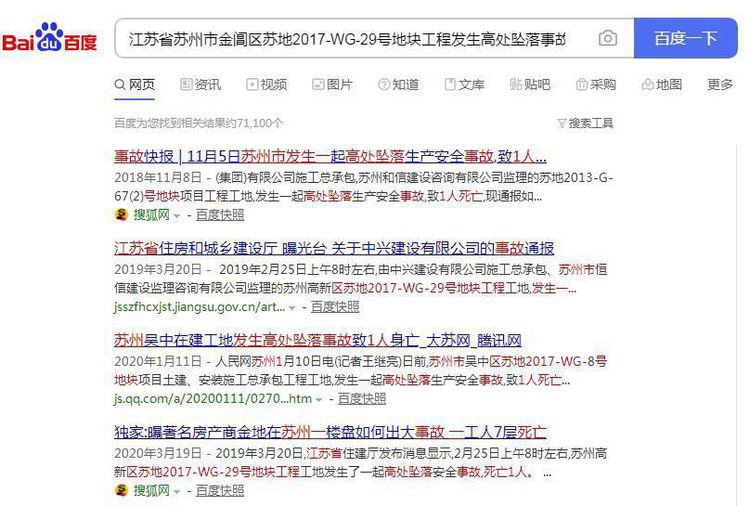This screenshot has width=750, height=506.
Task: Select the 网页 tab
Action: point(134,85)
